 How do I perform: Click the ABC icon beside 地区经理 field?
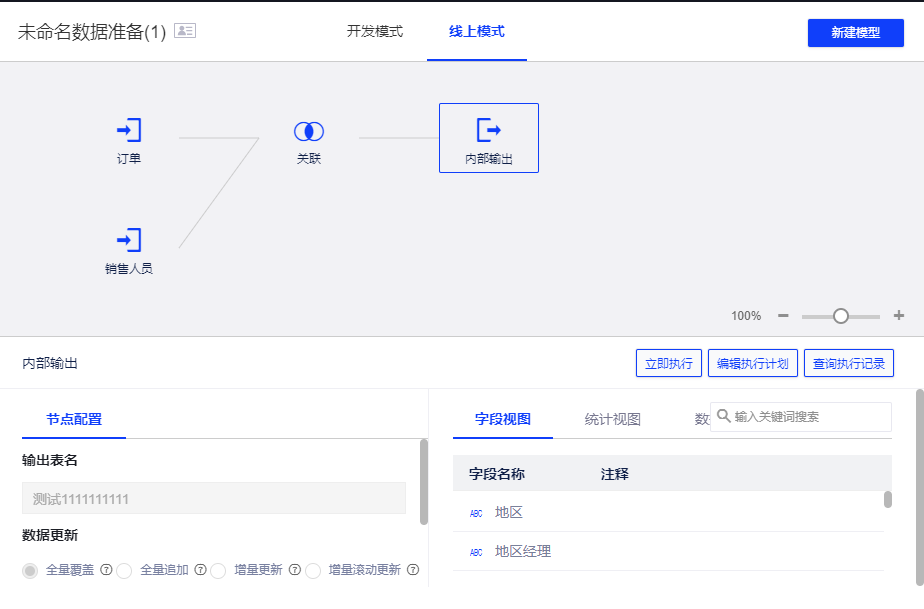[x=475, y=551]
